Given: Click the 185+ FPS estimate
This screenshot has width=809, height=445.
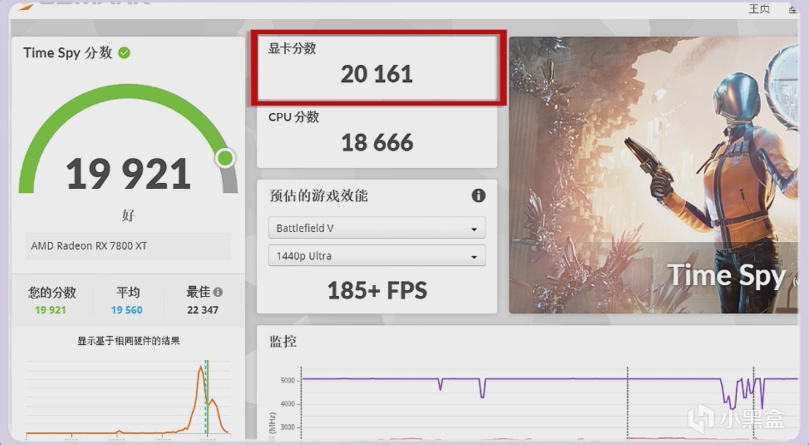Looking at the screenshot, I should 377,290.
